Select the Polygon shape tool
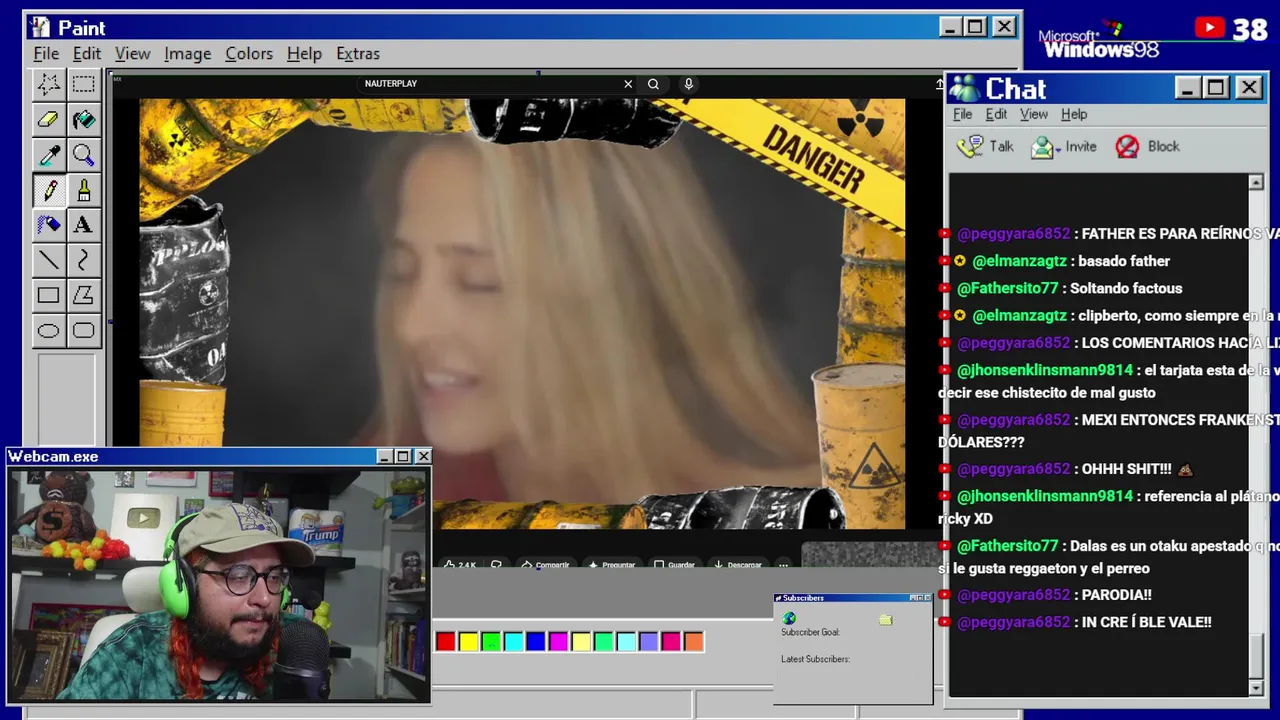Image resolution: width=1280 pixels, height=720 pixels. (83, 295)
